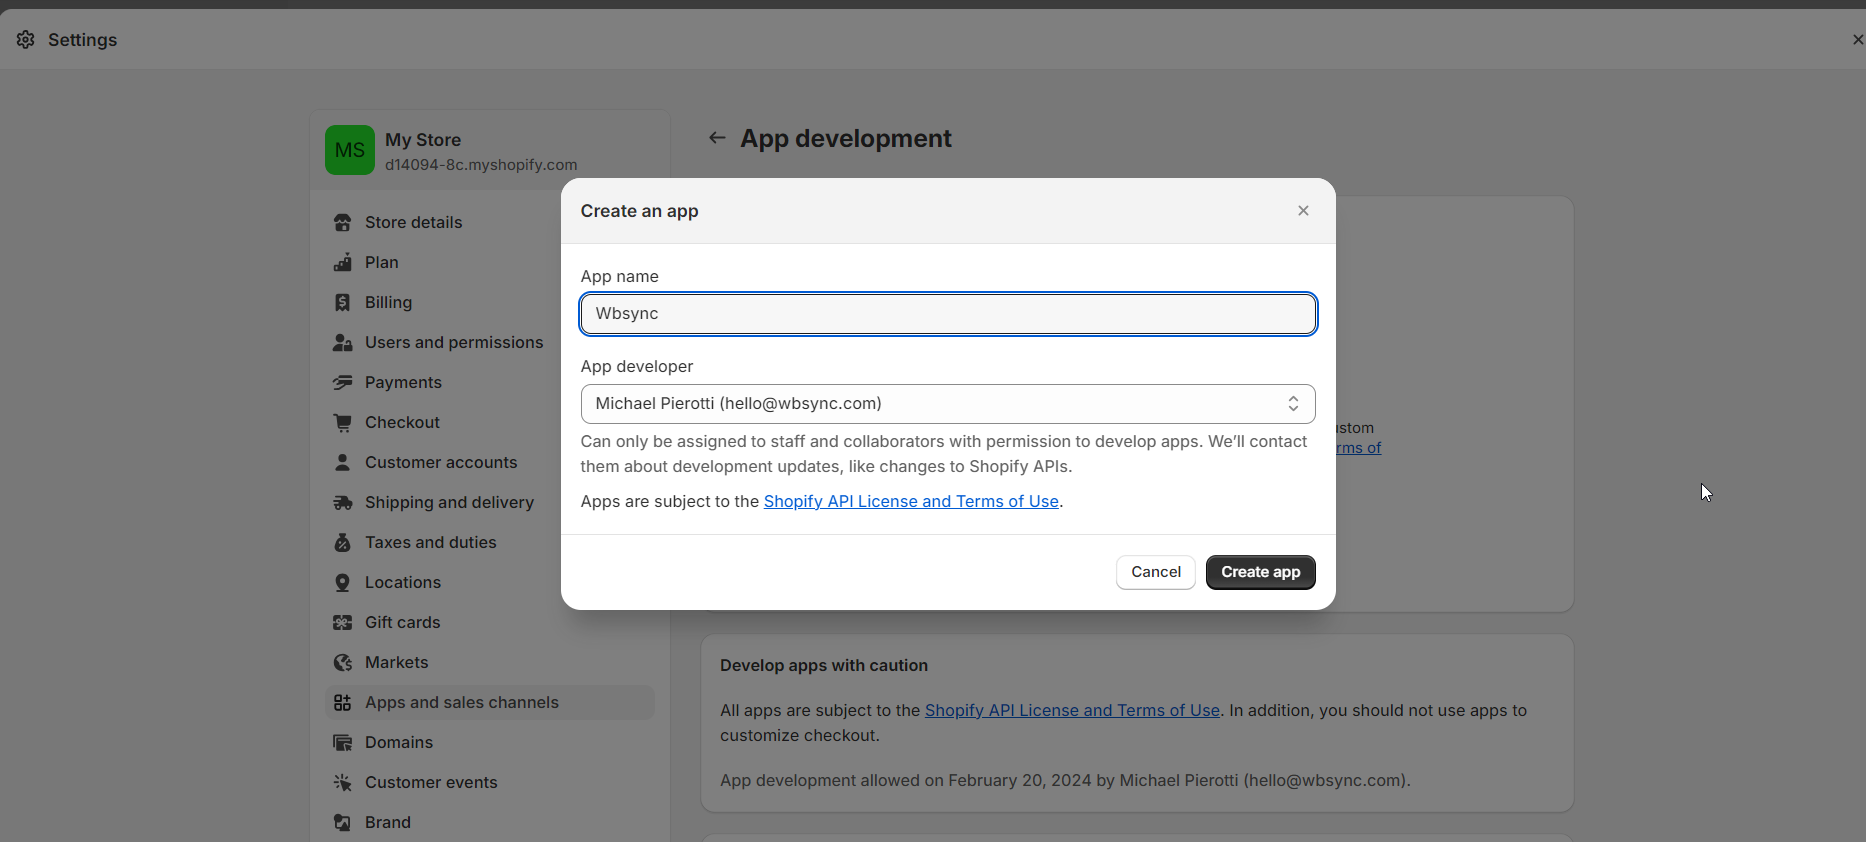The width and height of the screenshot is (1866, 842).
Task: Cancel the Create an app dialog
Action: [1155, 572]
